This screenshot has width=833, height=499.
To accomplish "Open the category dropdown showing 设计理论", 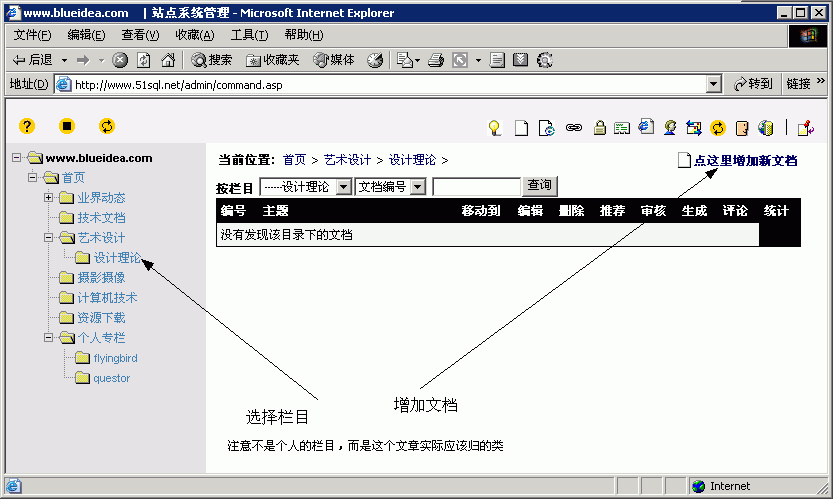I will pyautogui.click(x=305, y=187).
